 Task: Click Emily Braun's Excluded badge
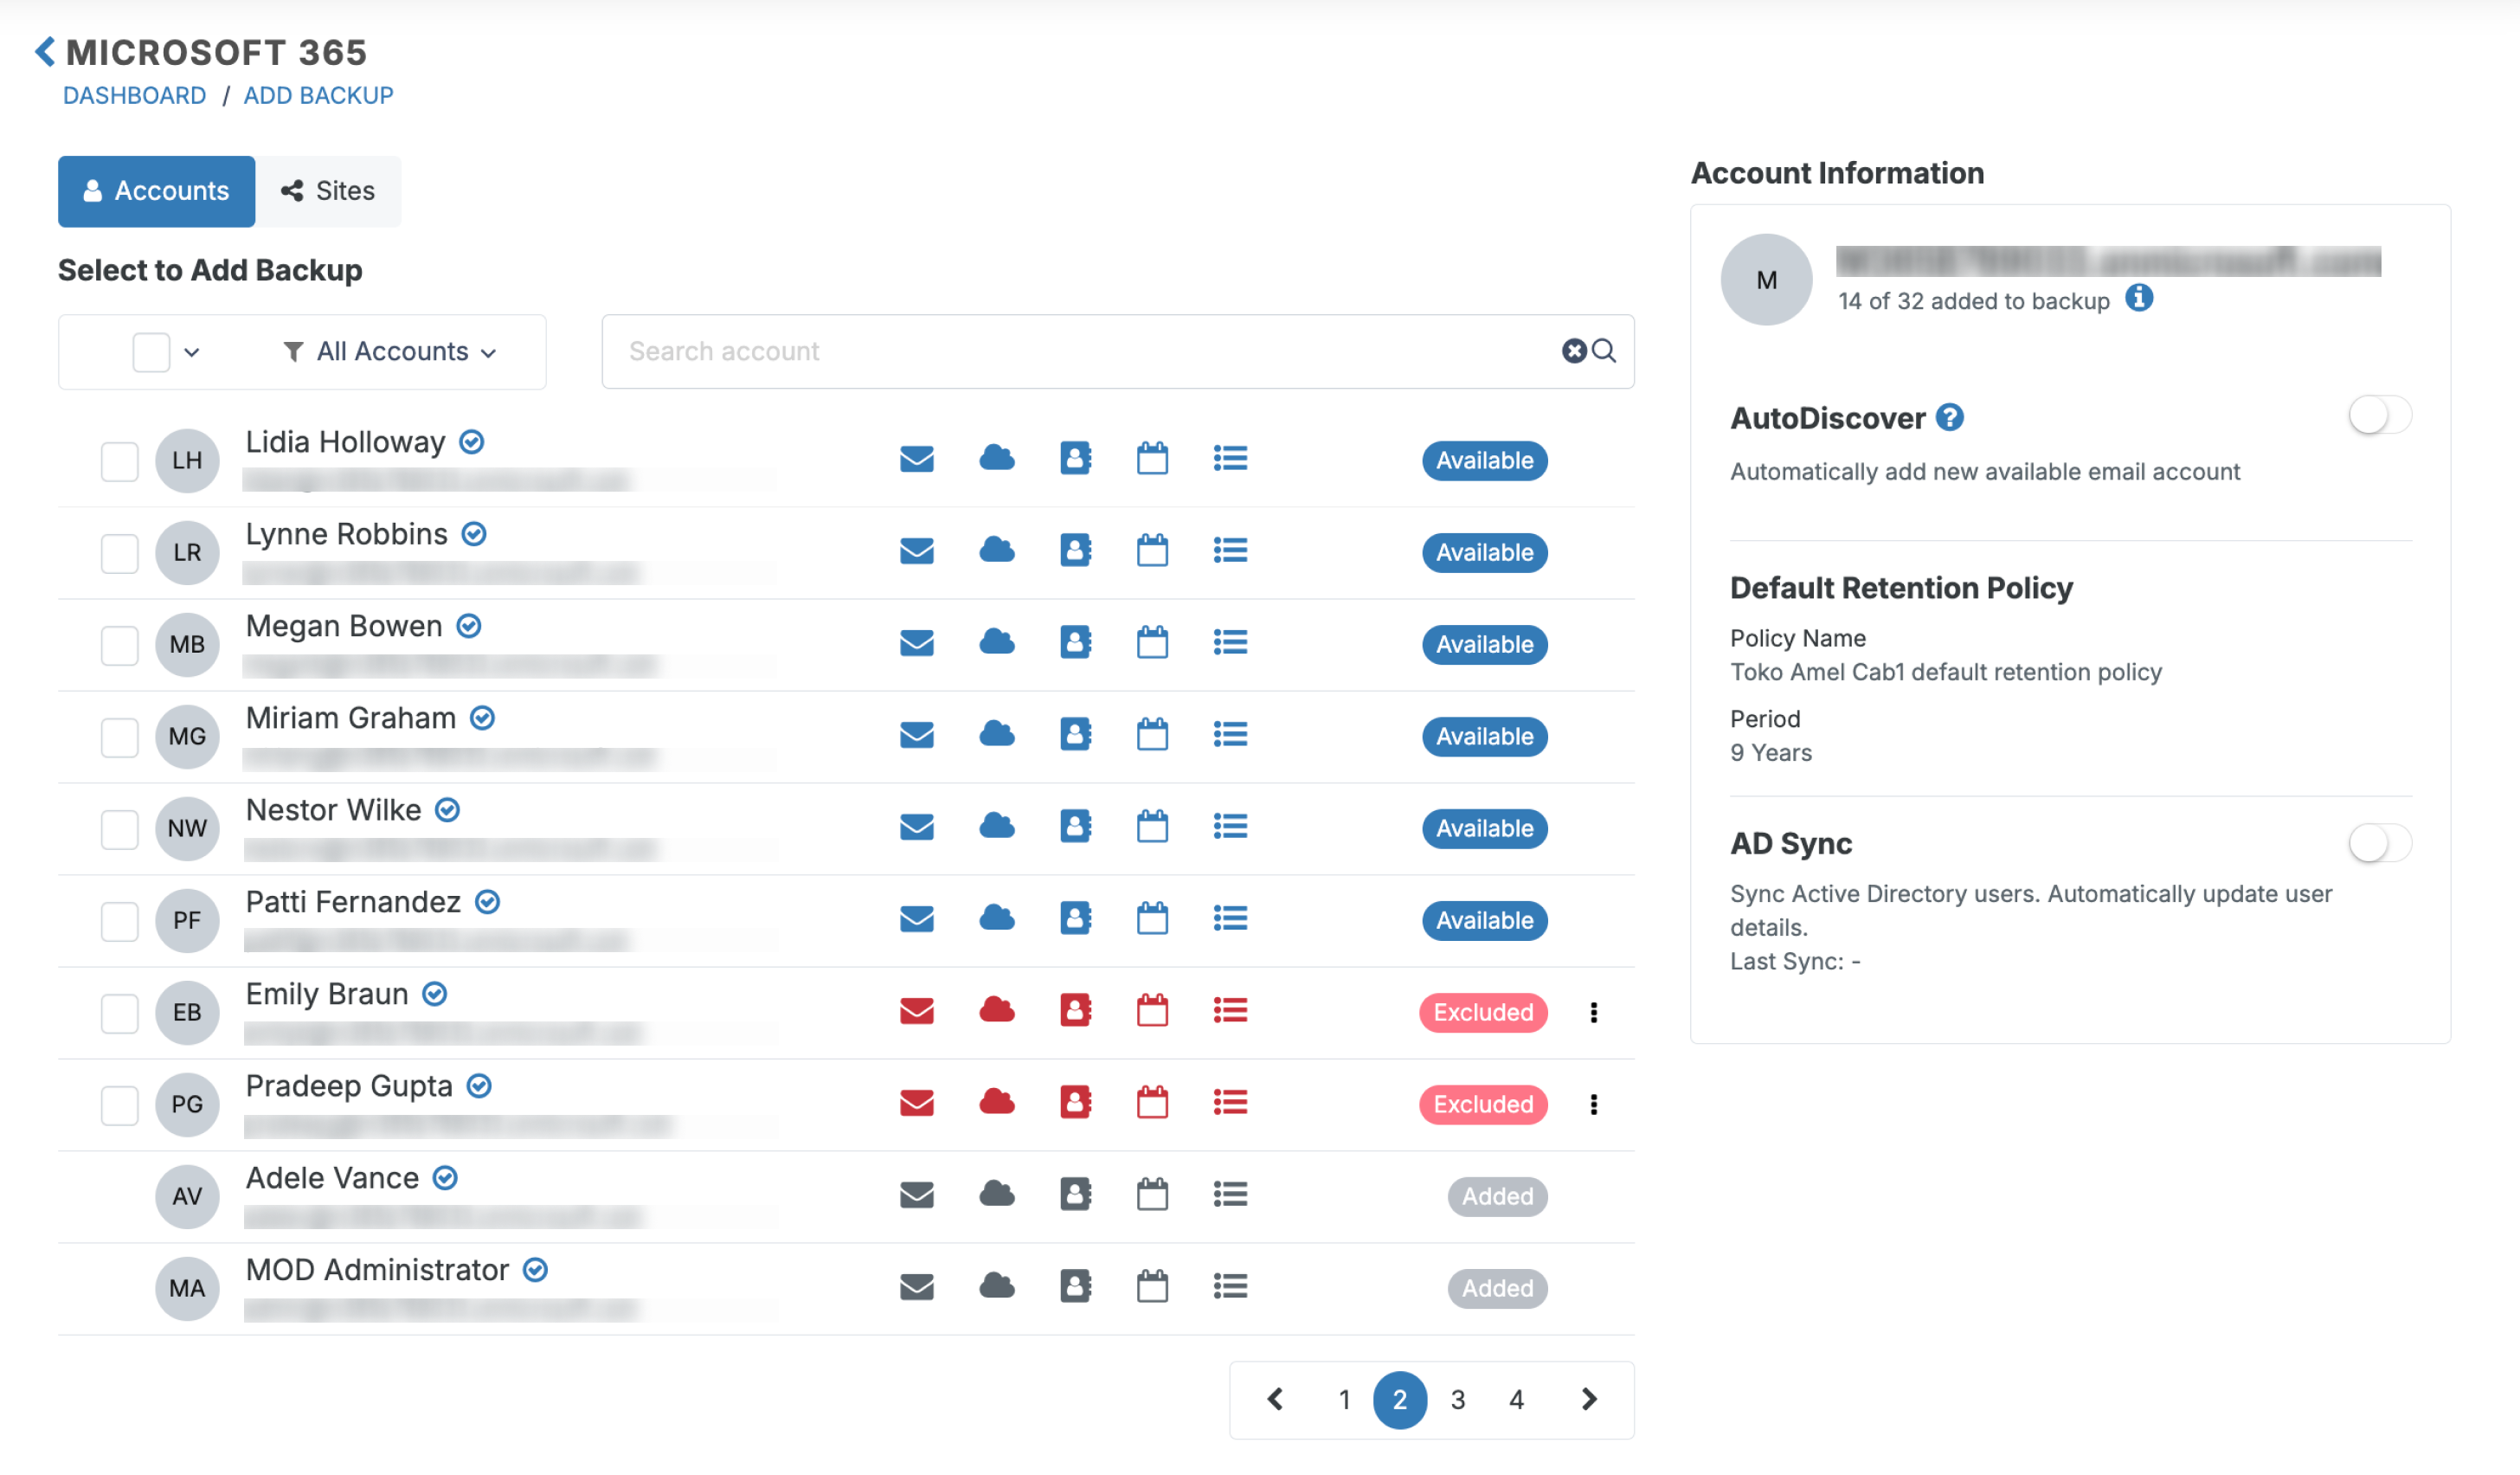coord(1483,1013)
